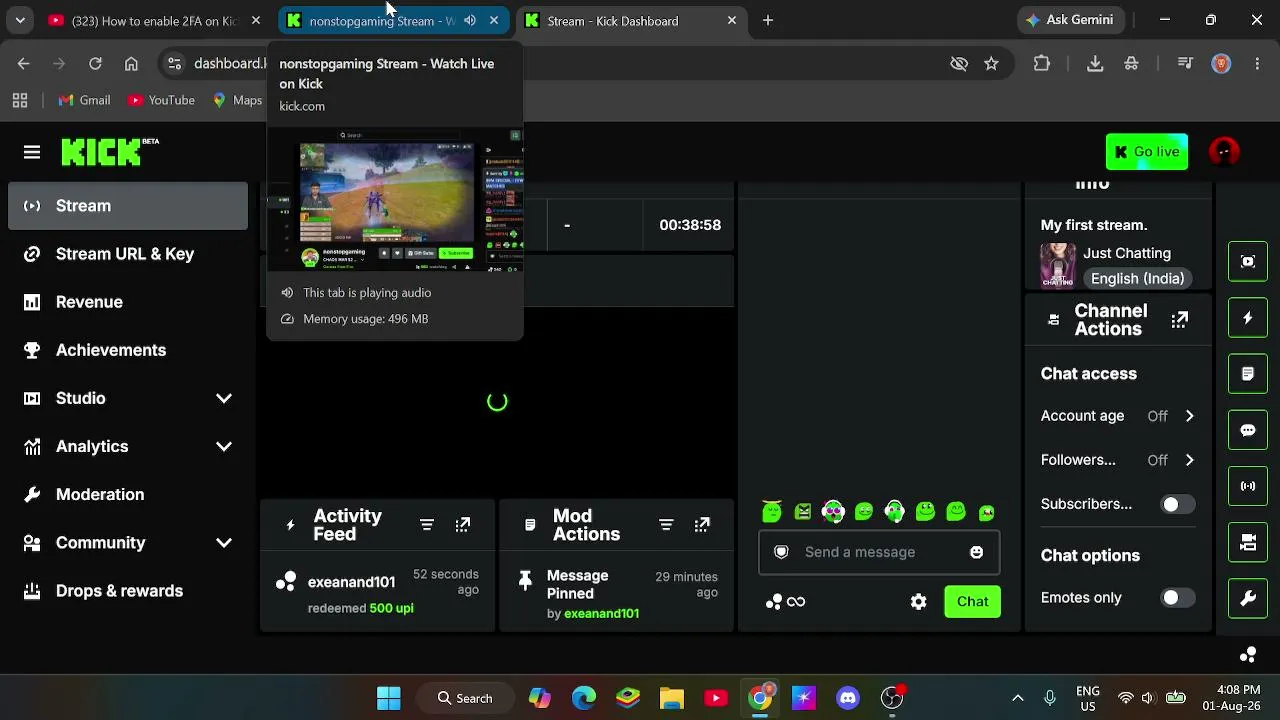
Task: Select the broadcast signal widget icon in right rail
Action: [x=1248, y=486]
